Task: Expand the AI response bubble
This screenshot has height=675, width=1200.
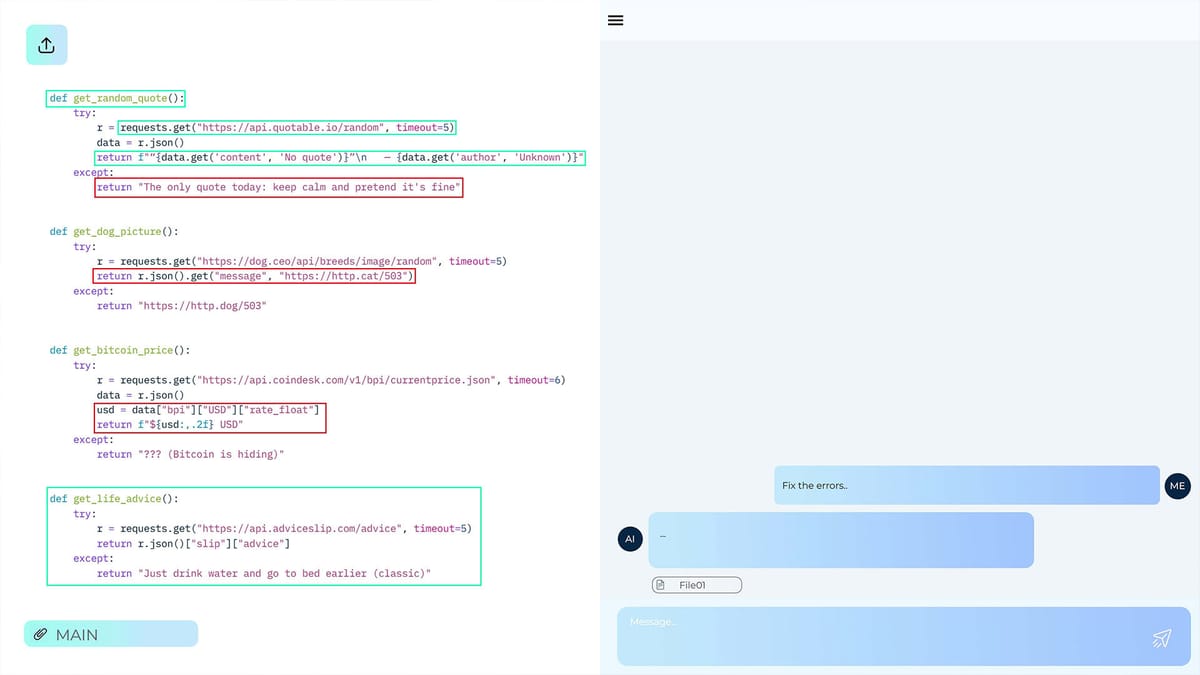Action: [842, 539]
